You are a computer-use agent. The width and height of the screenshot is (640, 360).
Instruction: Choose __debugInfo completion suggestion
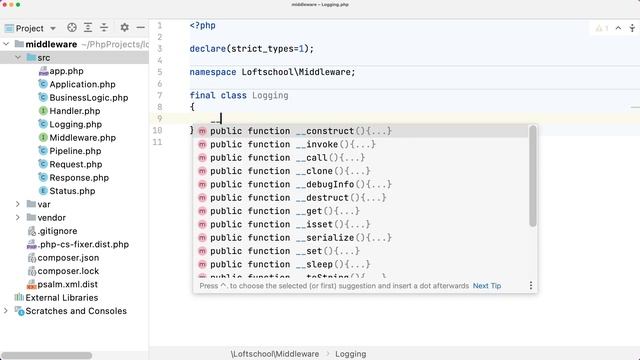coord(361,184)
